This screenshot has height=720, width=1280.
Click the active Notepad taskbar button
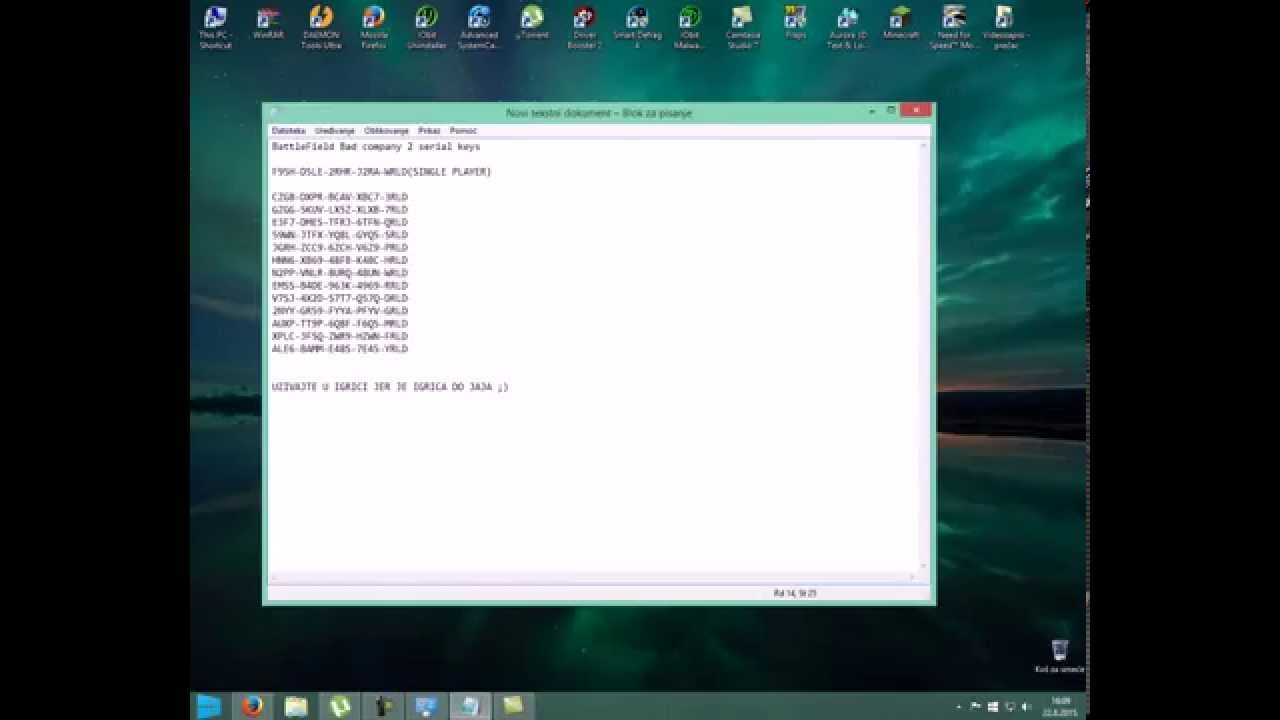(x=468, y=706)
